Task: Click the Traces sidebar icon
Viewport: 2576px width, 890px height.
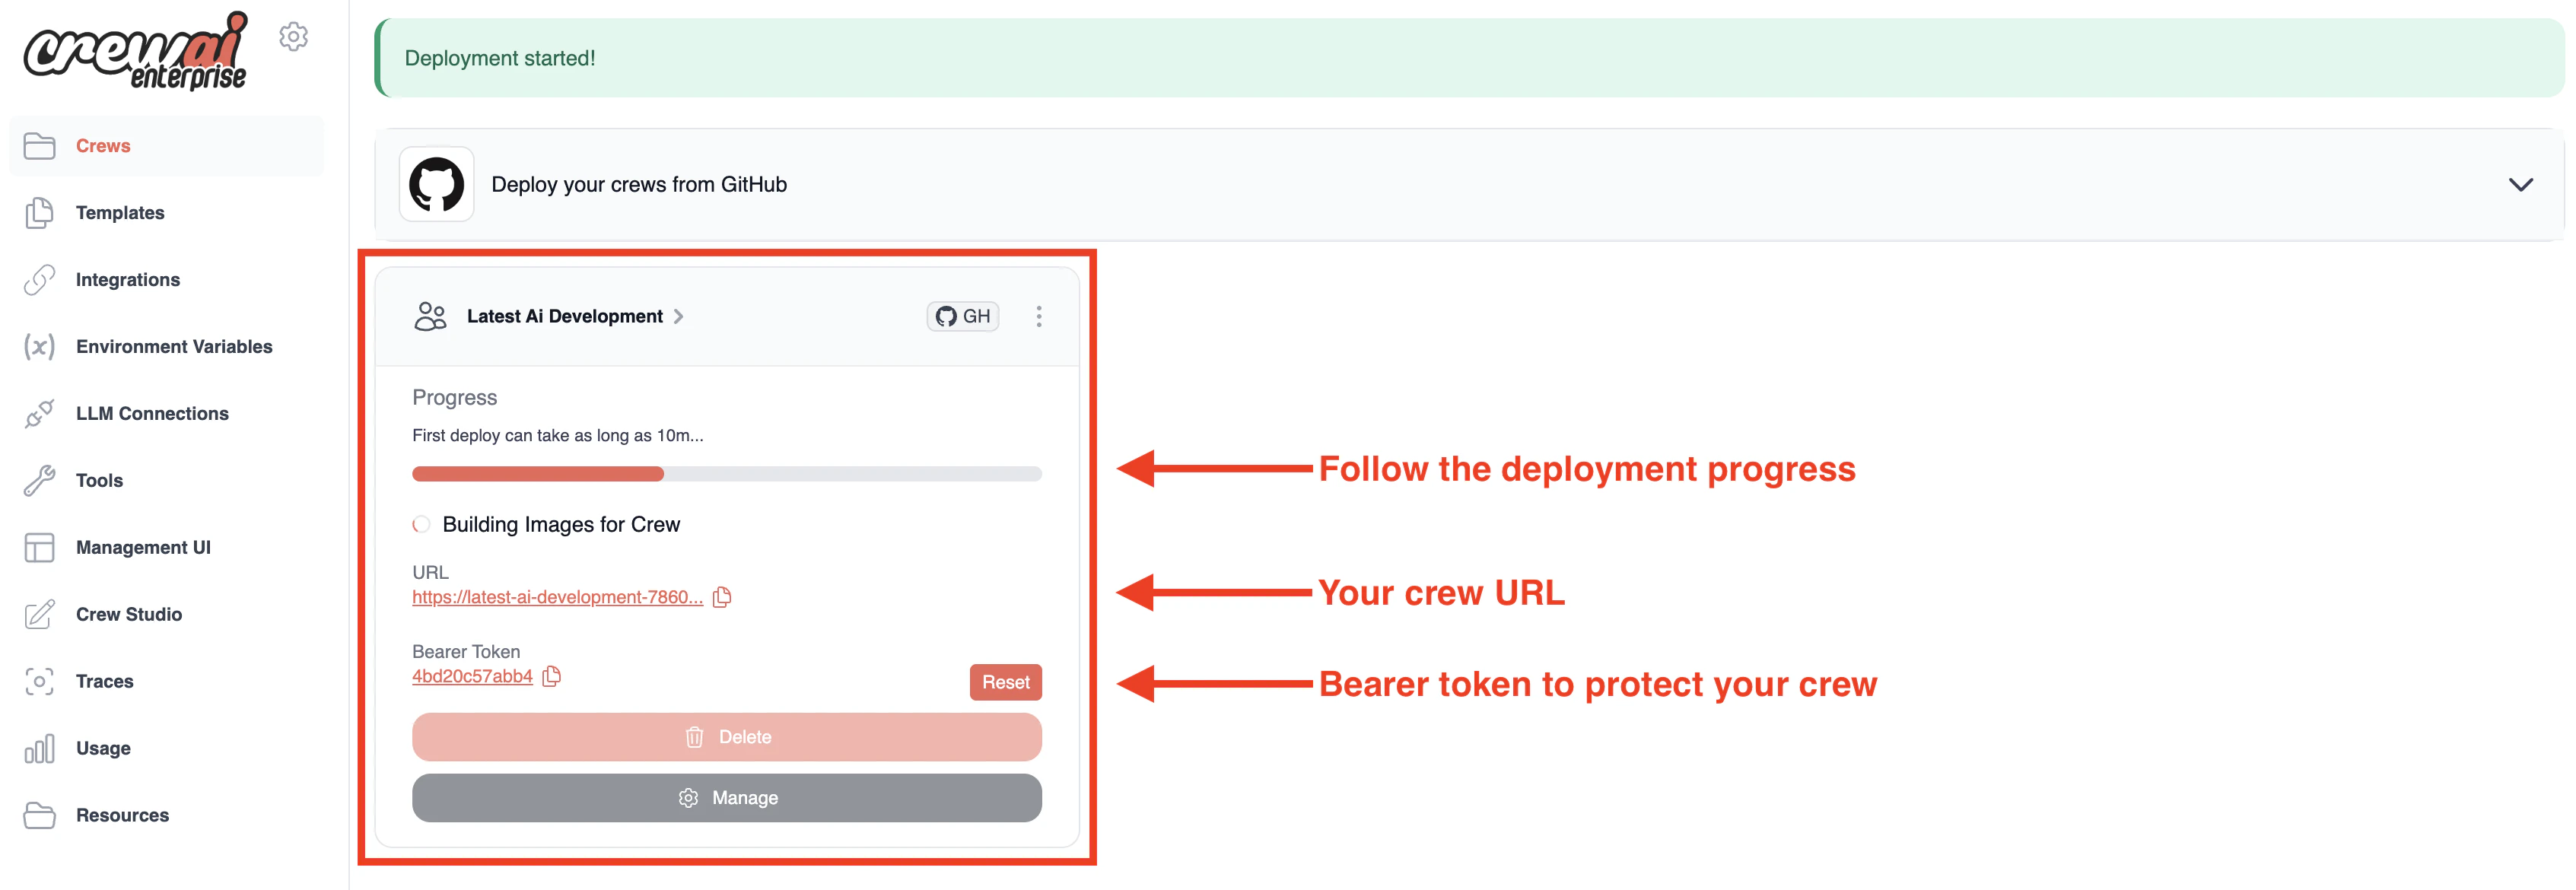Action: pyautogui.click(x=39, y=681)
